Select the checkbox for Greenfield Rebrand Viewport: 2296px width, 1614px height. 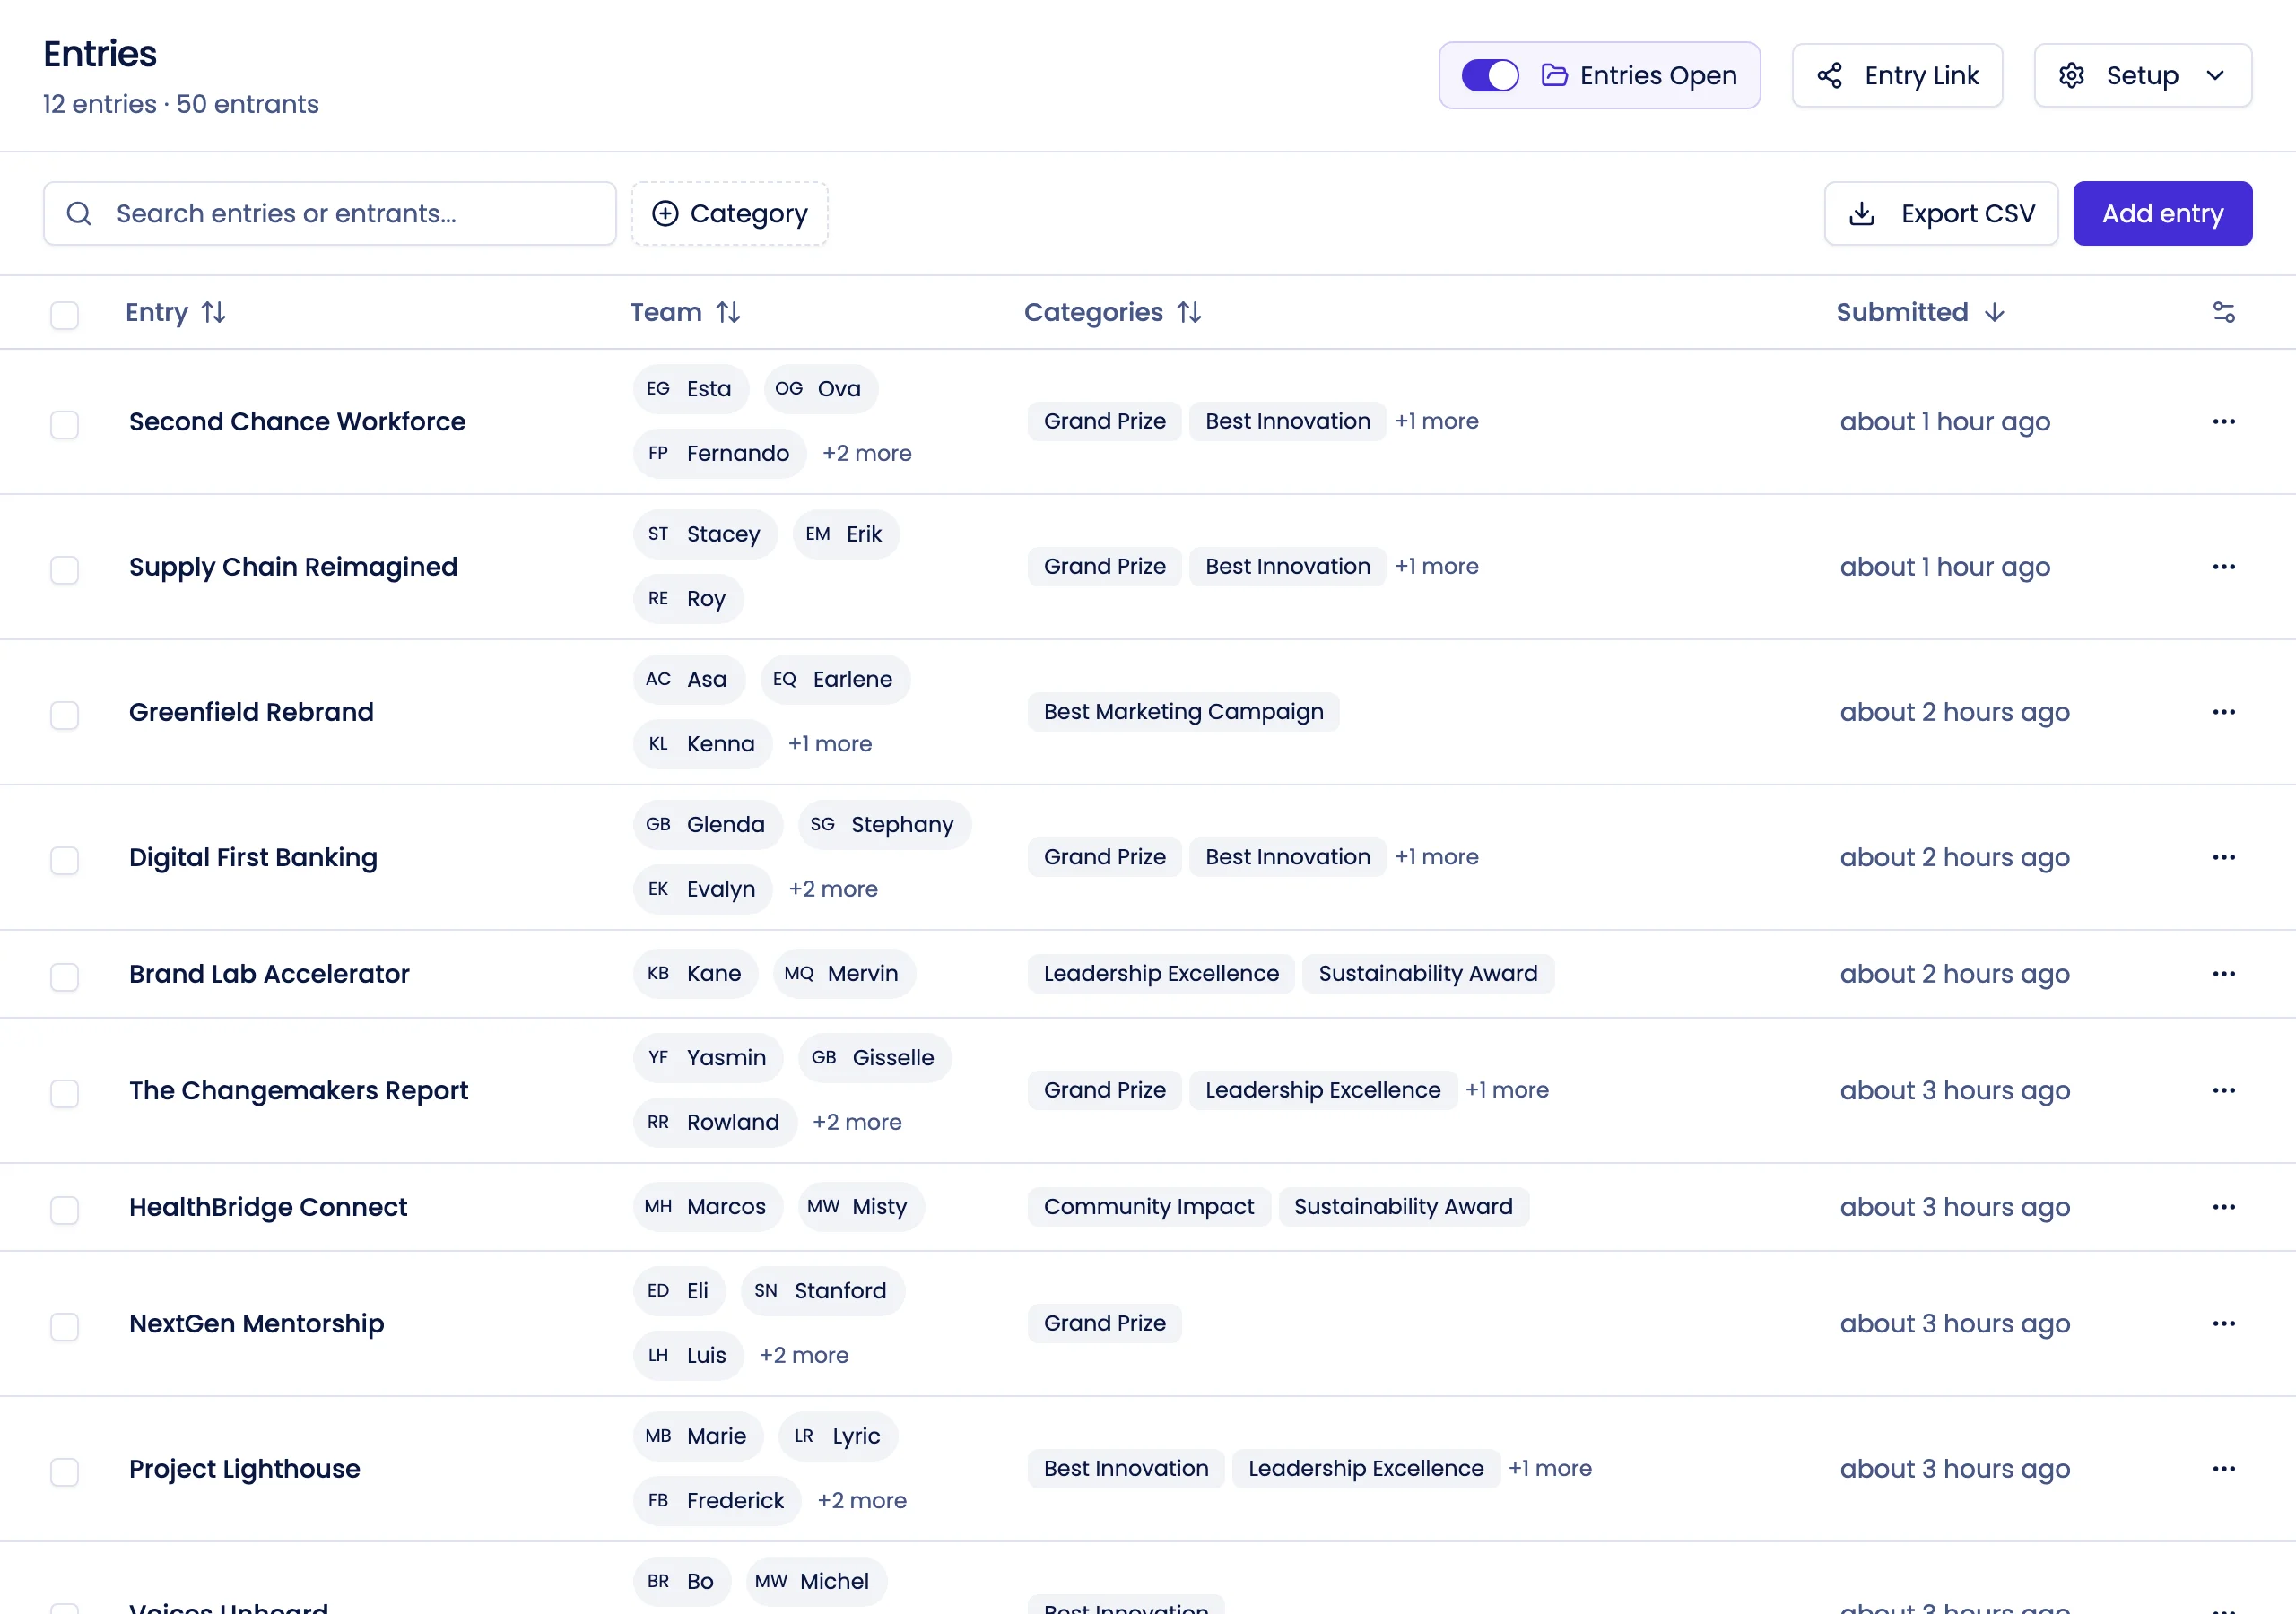point(64,715)
